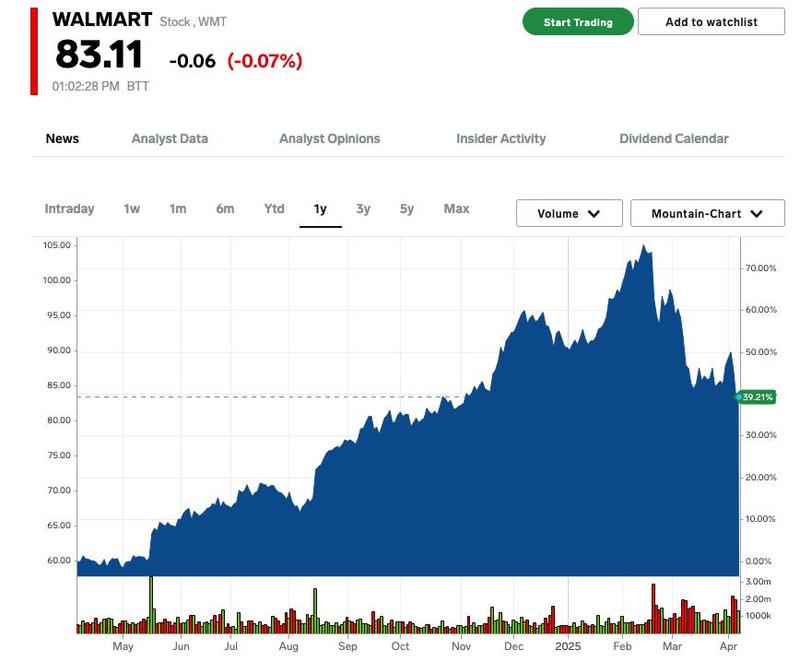This screenshot has width=800, height=664.
Task: Click the green 39.21% price marker
Action: [x=757, y=397]
